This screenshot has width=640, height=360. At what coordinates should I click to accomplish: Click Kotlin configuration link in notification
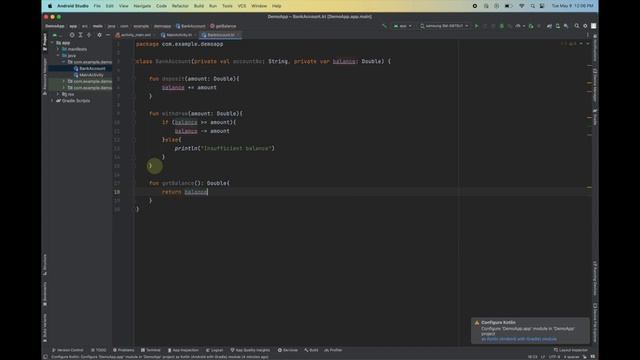click(518, 339)
